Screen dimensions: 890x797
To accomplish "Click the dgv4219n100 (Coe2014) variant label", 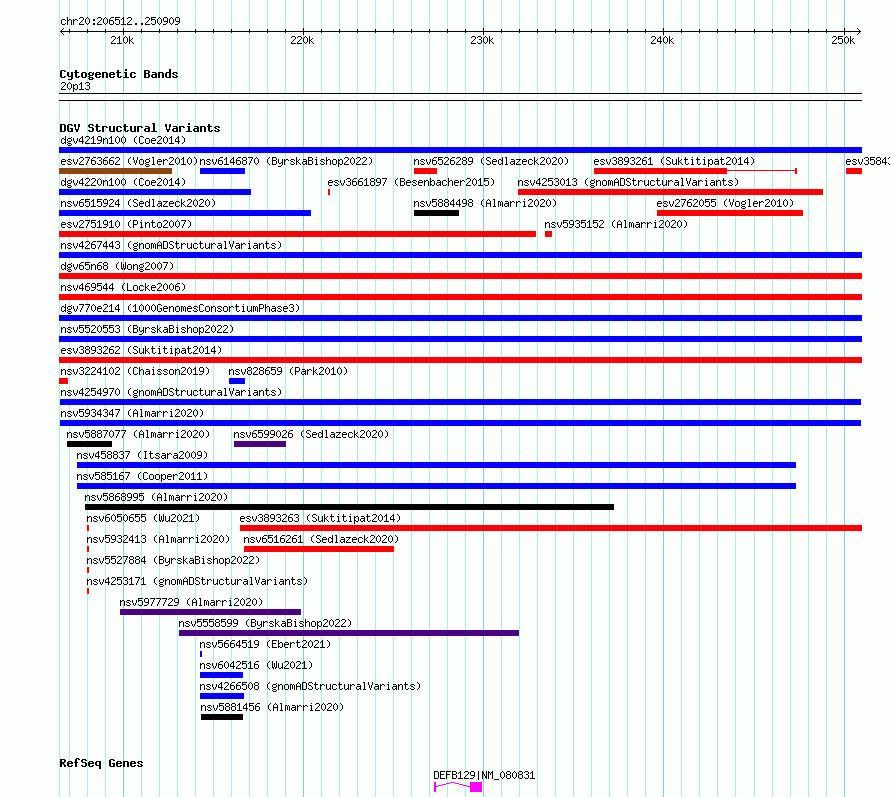I will tap(123, 140).
